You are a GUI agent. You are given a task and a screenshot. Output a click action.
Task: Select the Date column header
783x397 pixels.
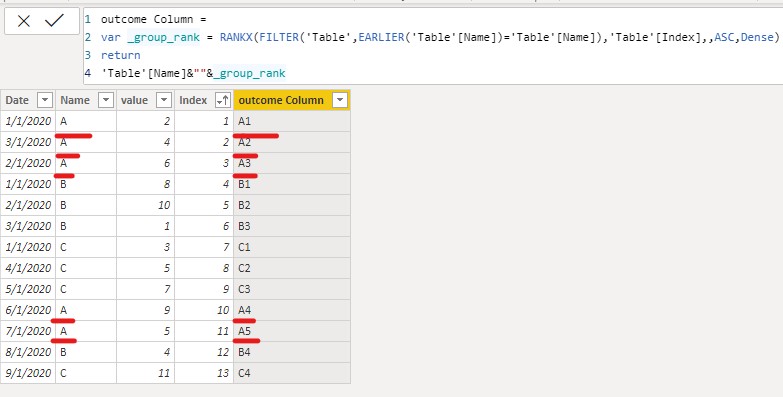28,100
